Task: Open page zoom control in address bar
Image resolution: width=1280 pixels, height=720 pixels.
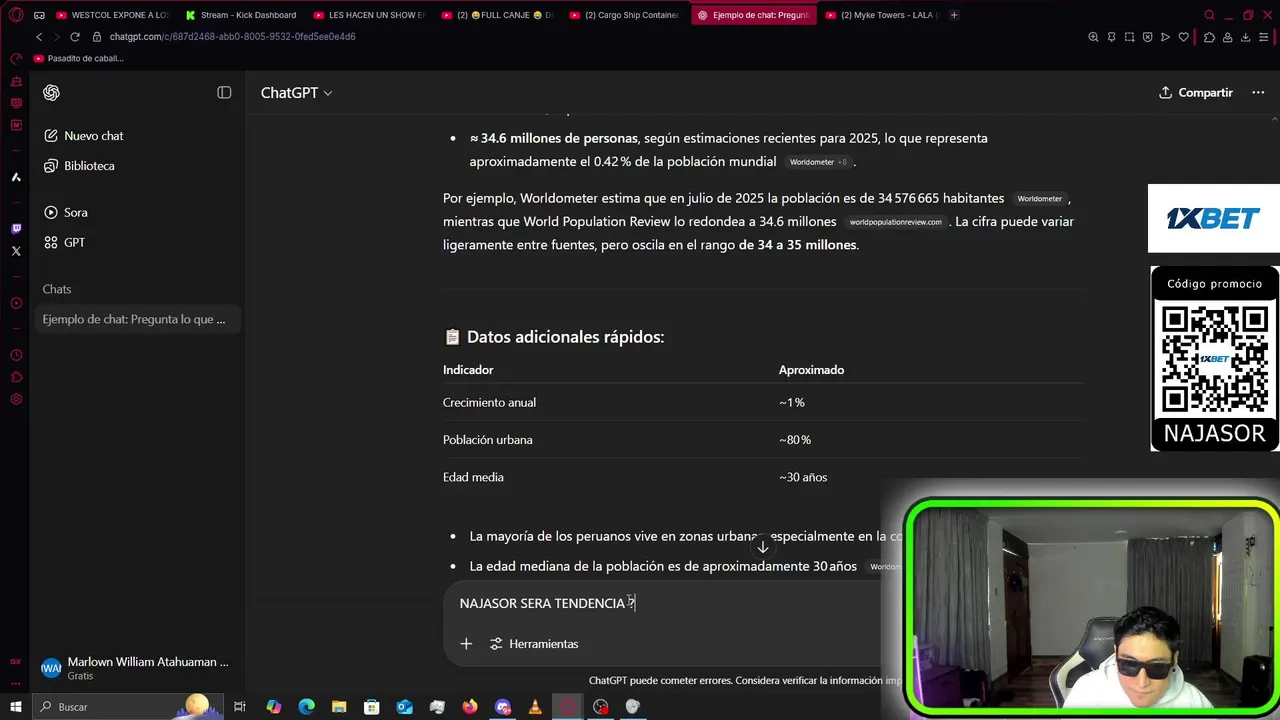Action: (x=1093, y=37)
